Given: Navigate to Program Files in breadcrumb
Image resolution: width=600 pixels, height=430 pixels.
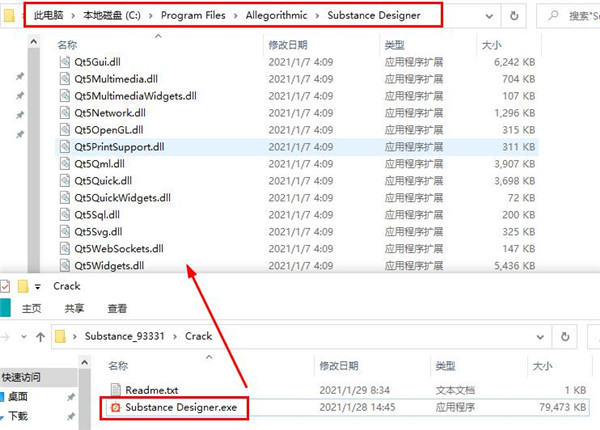Looking at the screenshot, I should (193, 15).
